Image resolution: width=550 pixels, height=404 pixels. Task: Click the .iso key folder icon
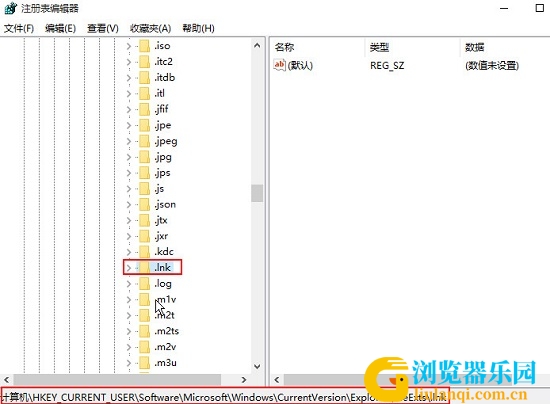tap(145, 46)
